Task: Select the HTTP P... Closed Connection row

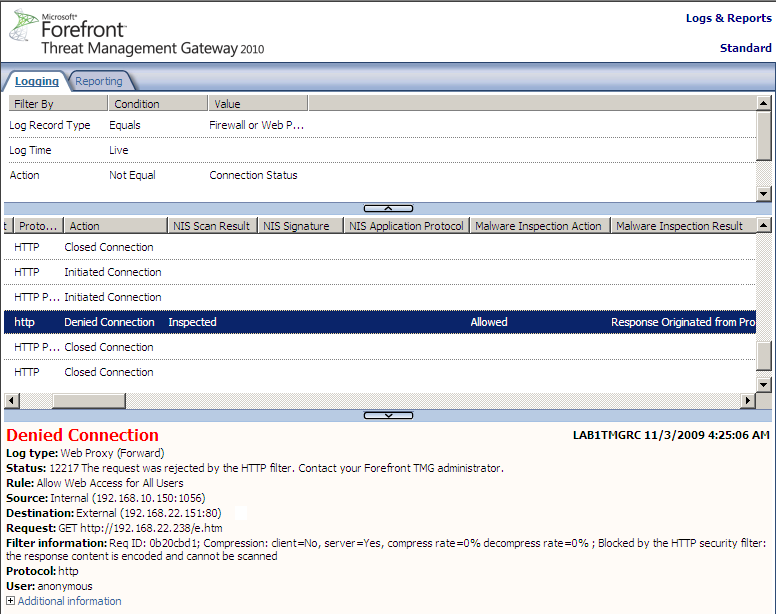Action: coord(380,347)
